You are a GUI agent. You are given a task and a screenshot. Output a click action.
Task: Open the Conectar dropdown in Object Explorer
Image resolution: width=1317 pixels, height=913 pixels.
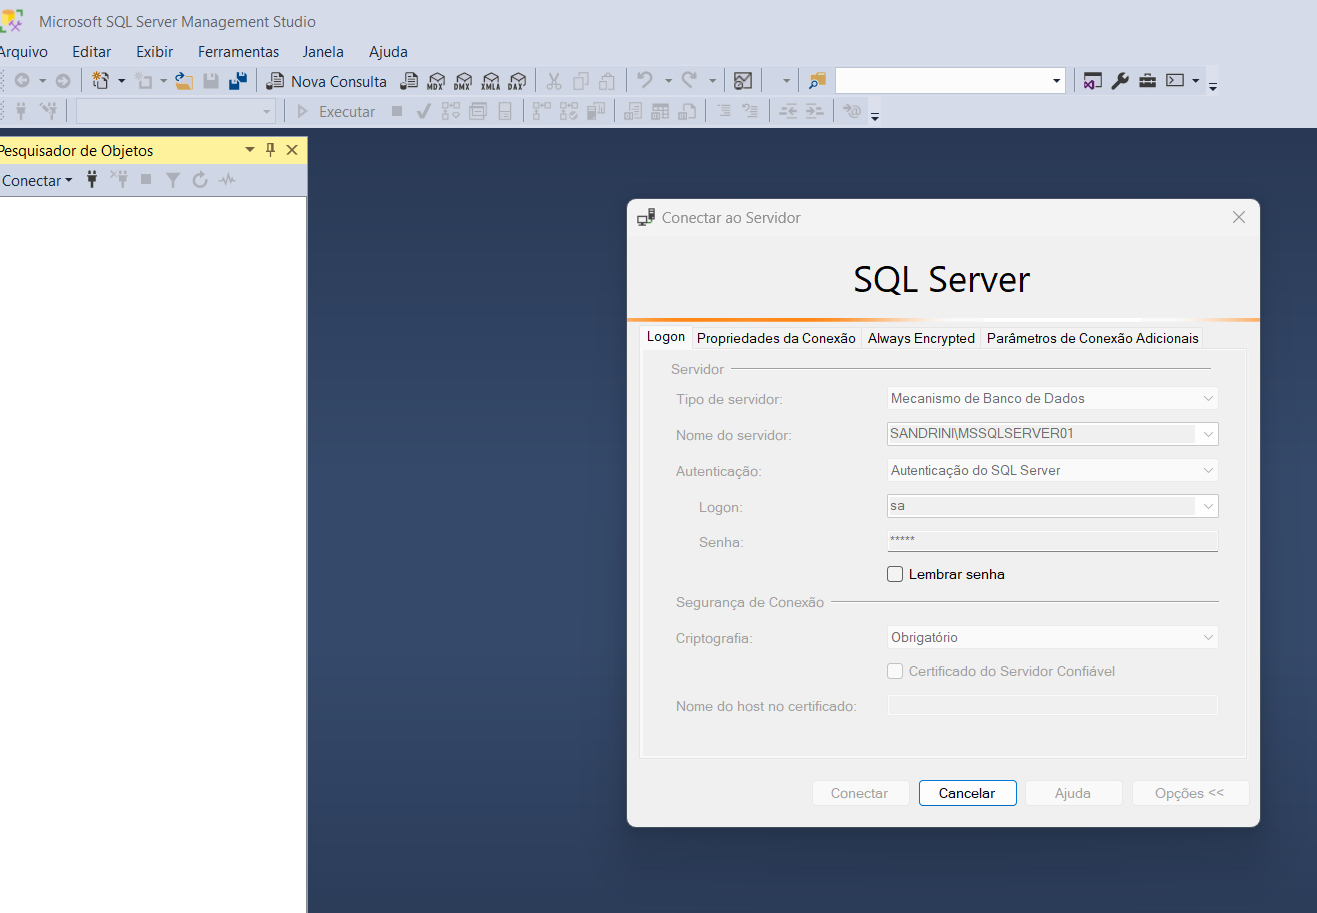[37, 180]
